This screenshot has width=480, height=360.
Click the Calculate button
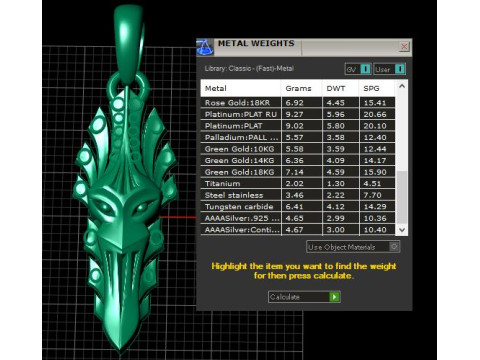(x=304, y=297)
